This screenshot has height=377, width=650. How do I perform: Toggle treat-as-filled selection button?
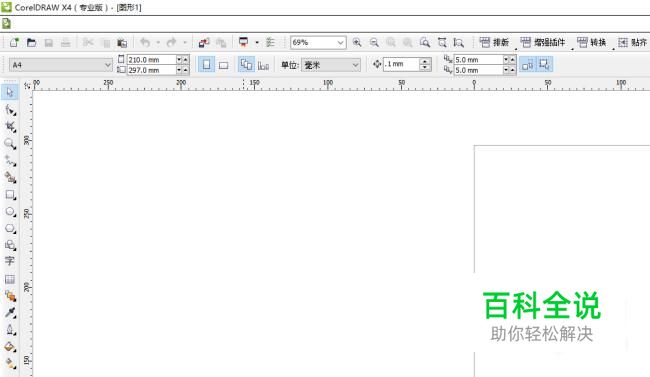(x=544, y=65)
